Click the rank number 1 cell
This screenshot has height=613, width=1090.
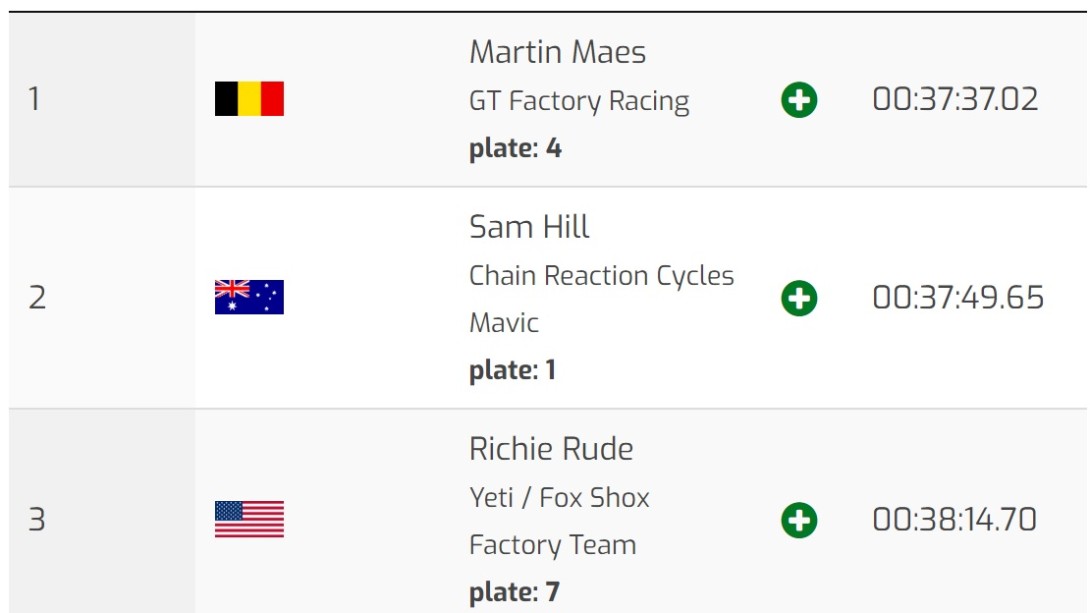pyautogui.click(x=102, y=99)
